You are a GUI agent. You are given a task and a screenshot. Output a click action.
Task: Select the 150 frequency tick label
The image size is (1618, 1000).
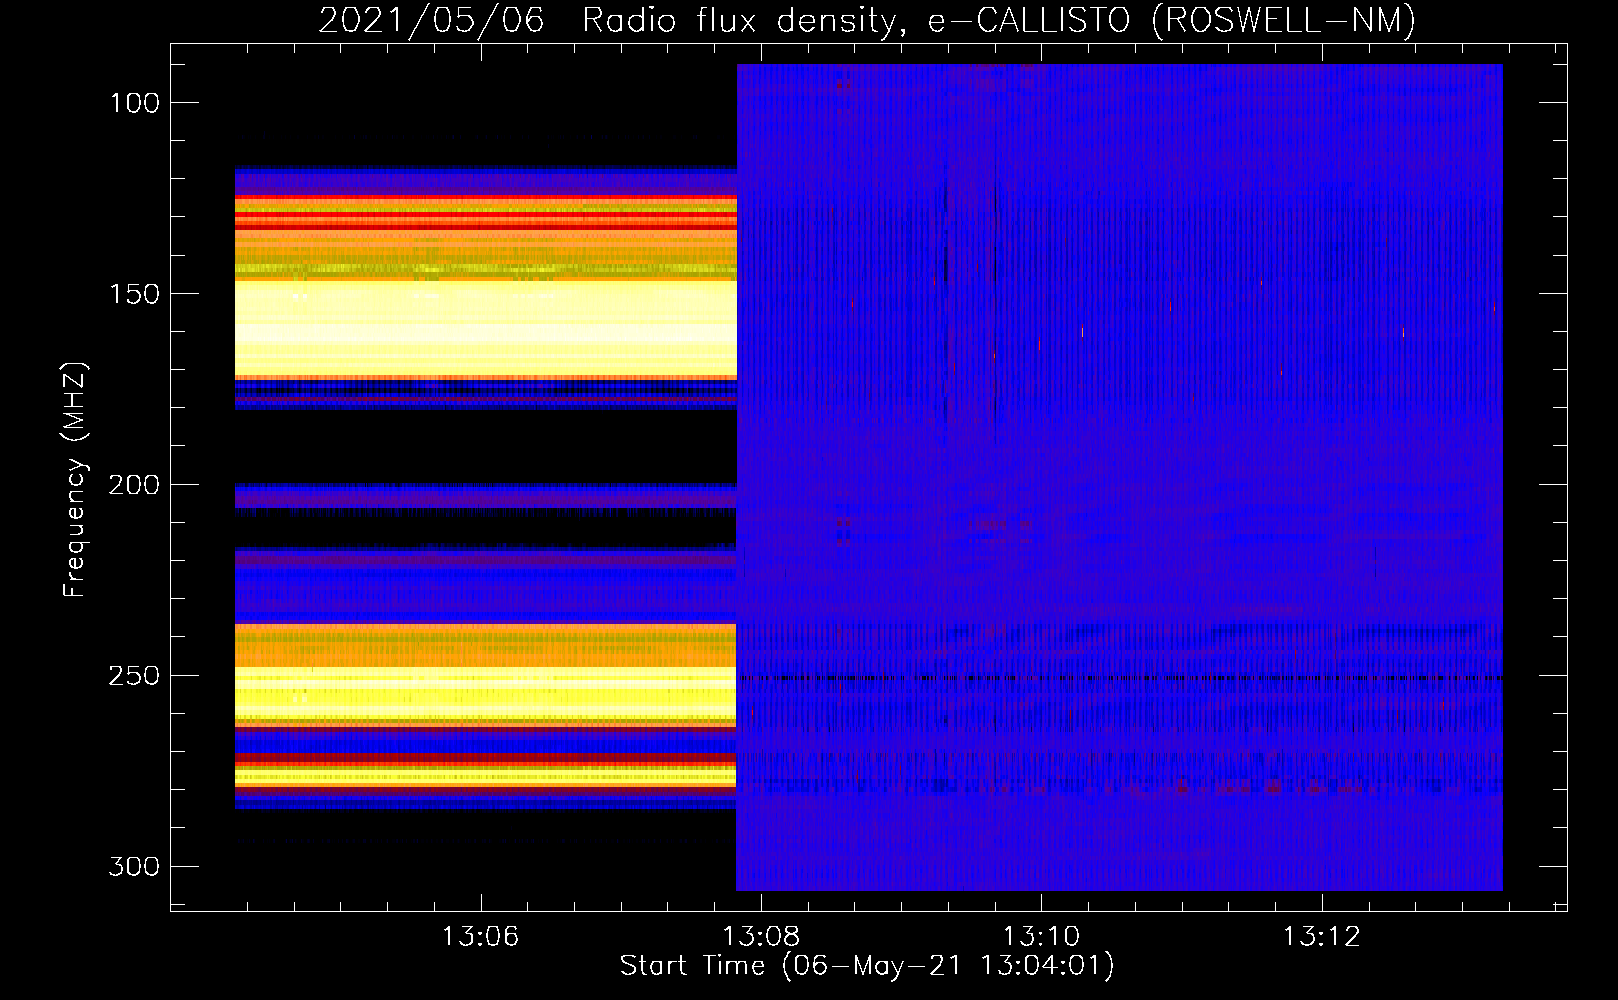(x=134, y=294)
